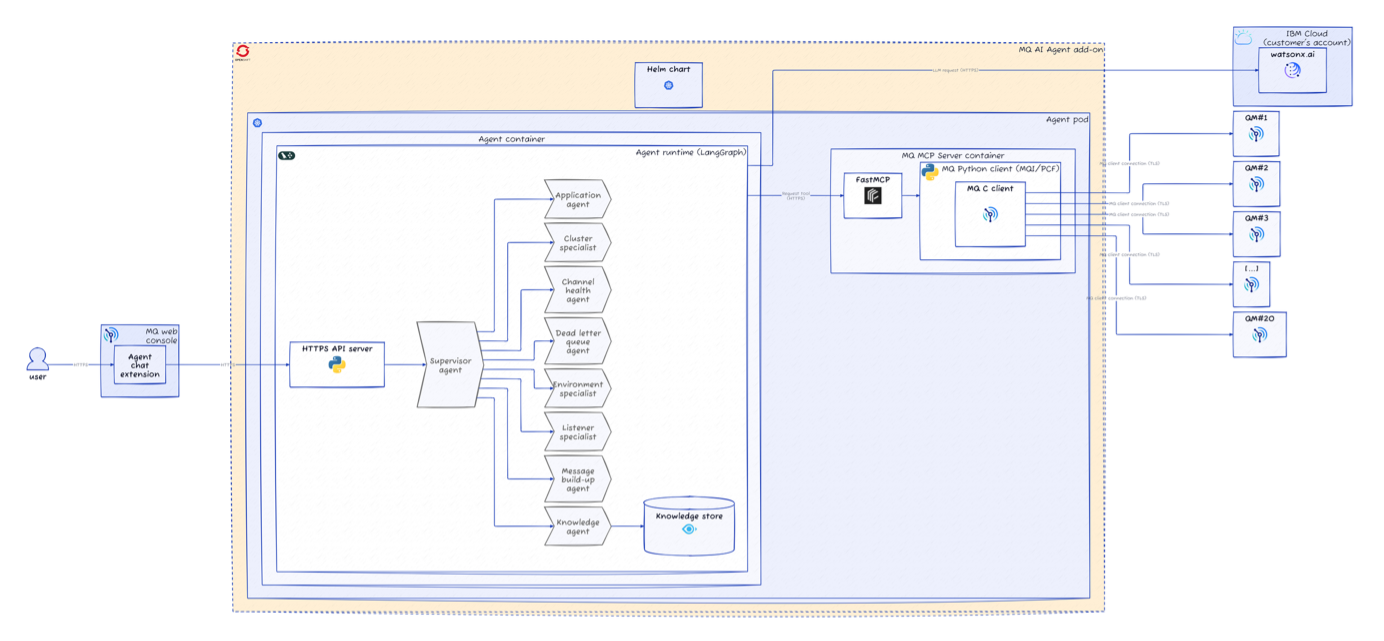Select the Supervisor agent shape
1384x641 pixels.
click(x=450, y=364)
